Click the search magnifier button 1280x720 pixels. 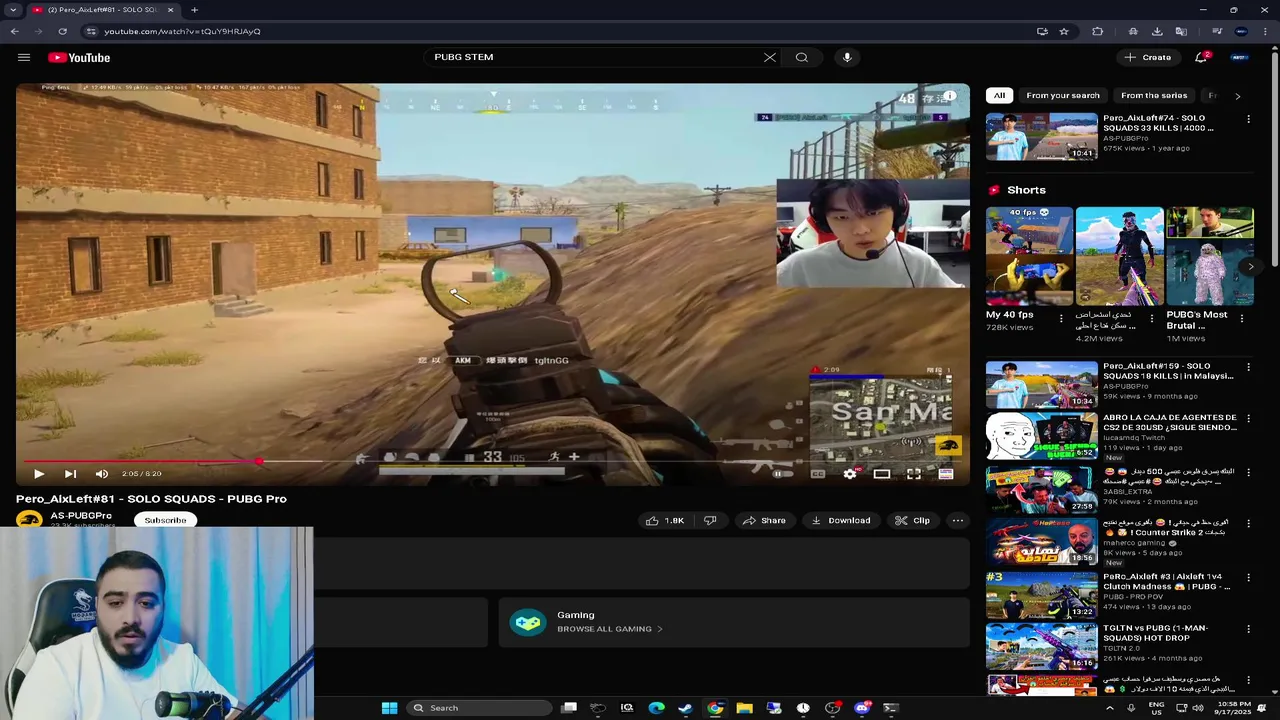point(801,57)
